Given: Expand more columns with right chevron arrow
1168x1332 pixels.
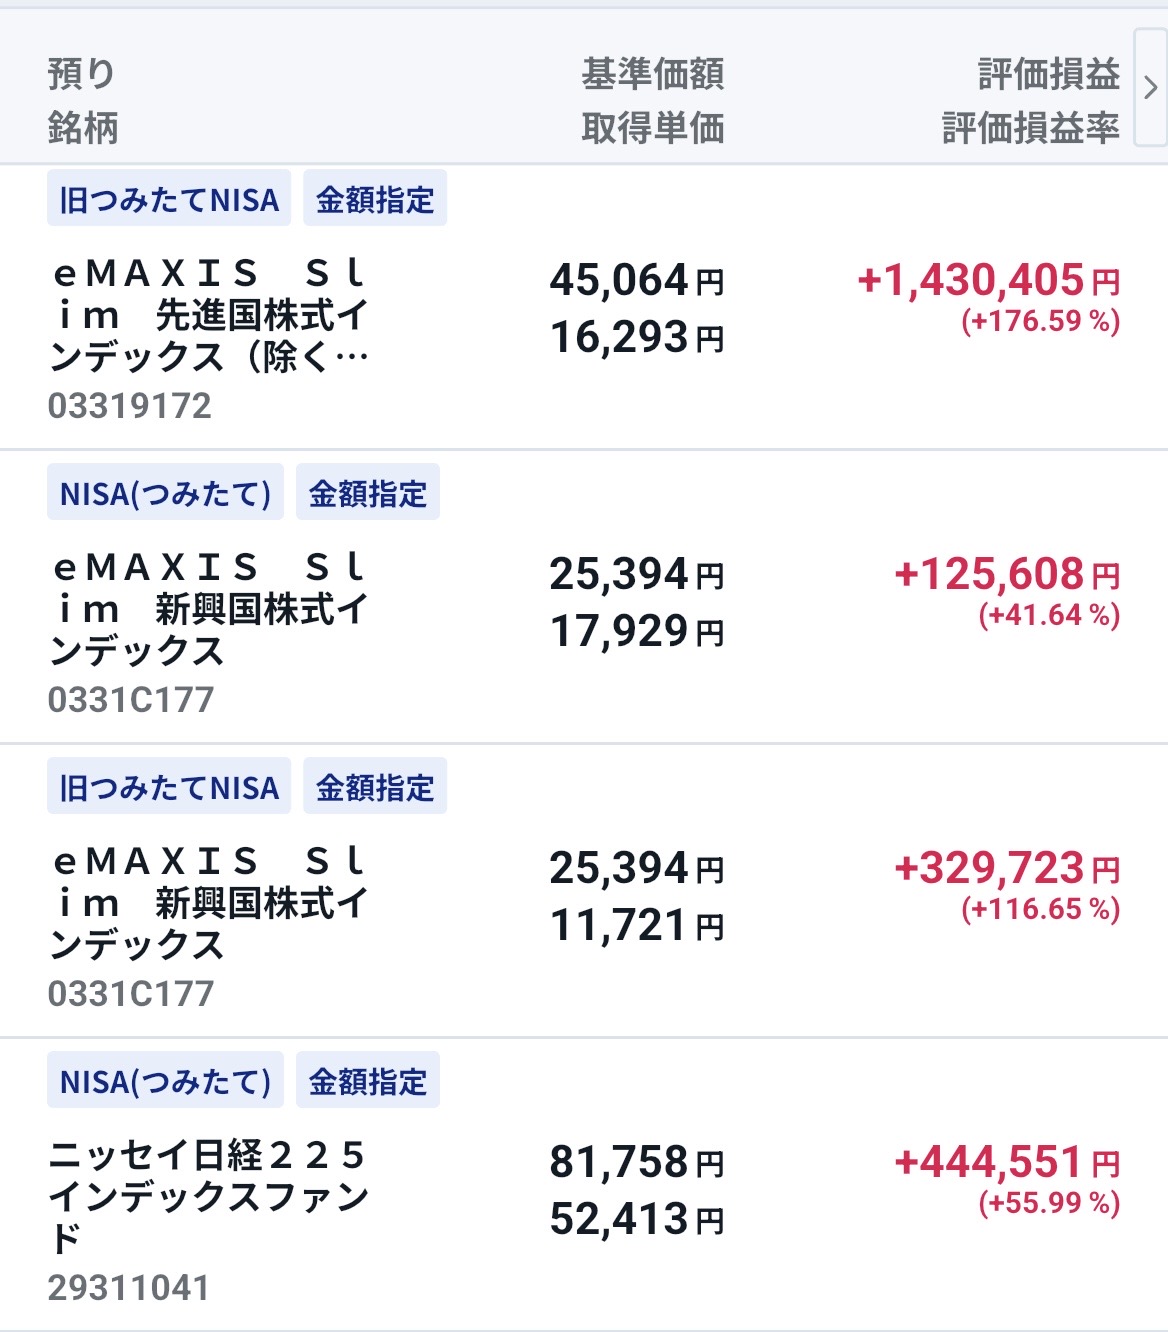Looking at the screenshot, I should (x=1150, y=88).
